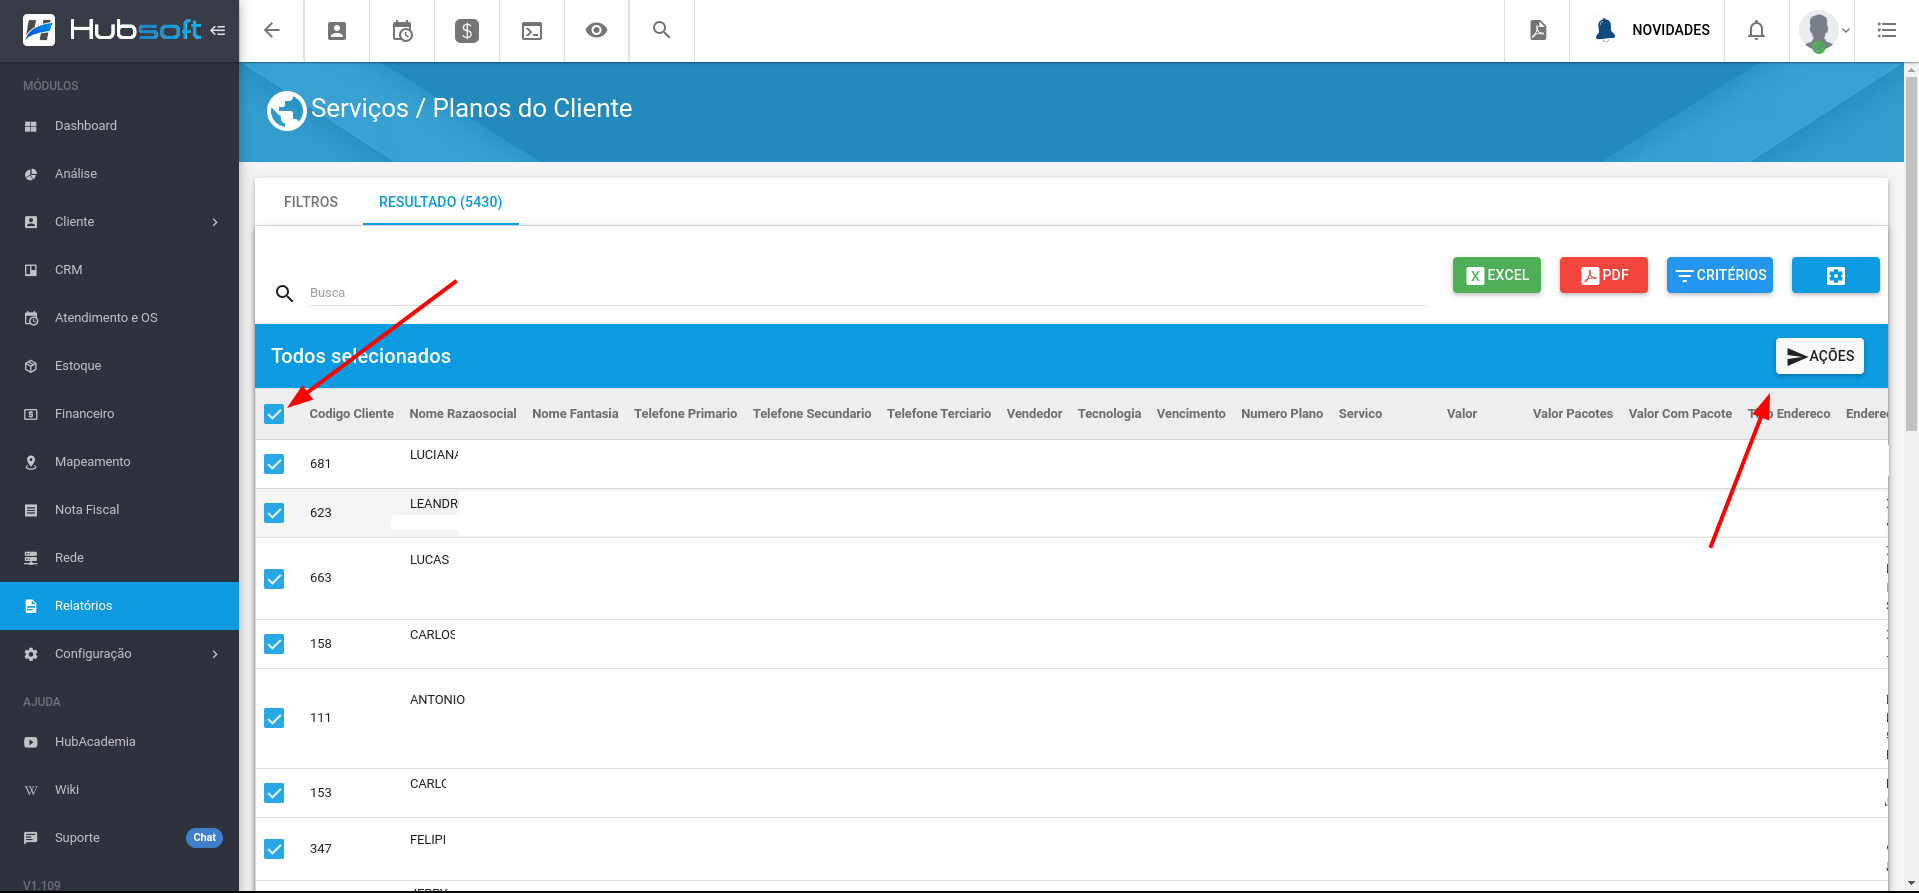Viewport: 1919px width, 893px height.
Task: Select the RESULTADO (5430) tab
Action: (440, 202)
